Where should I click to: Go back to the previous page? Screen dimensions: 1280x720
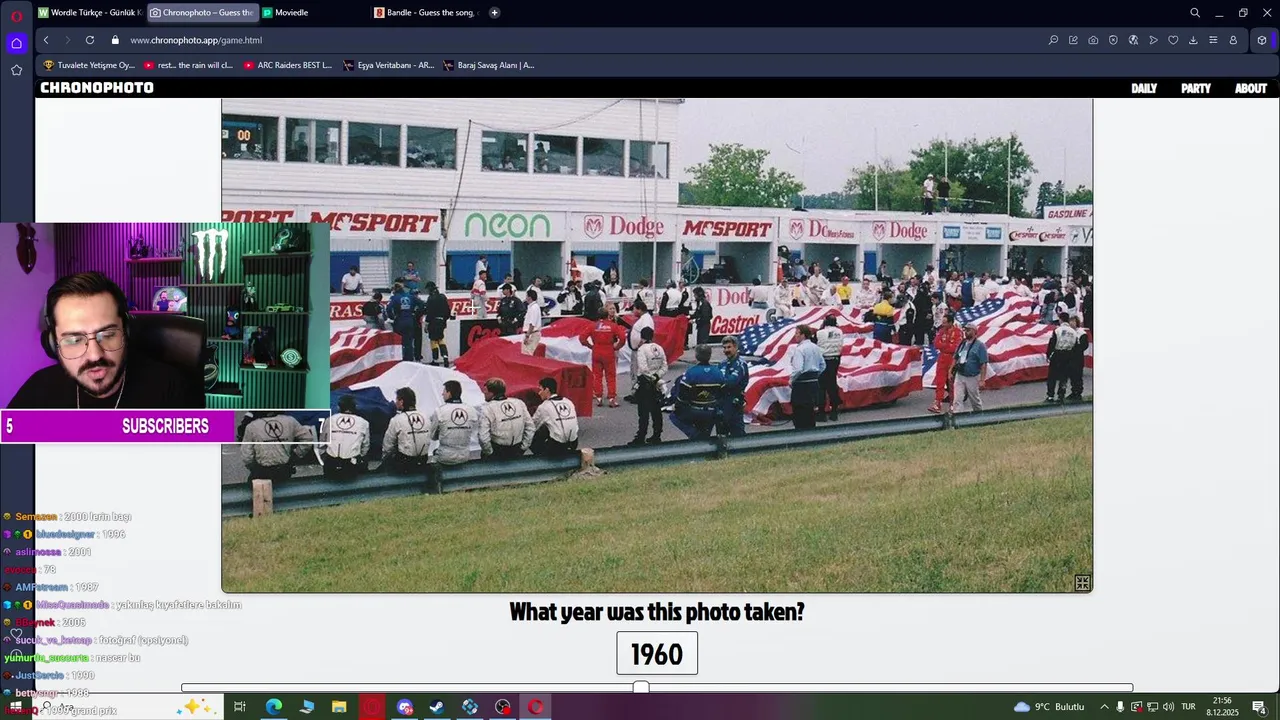46,40
